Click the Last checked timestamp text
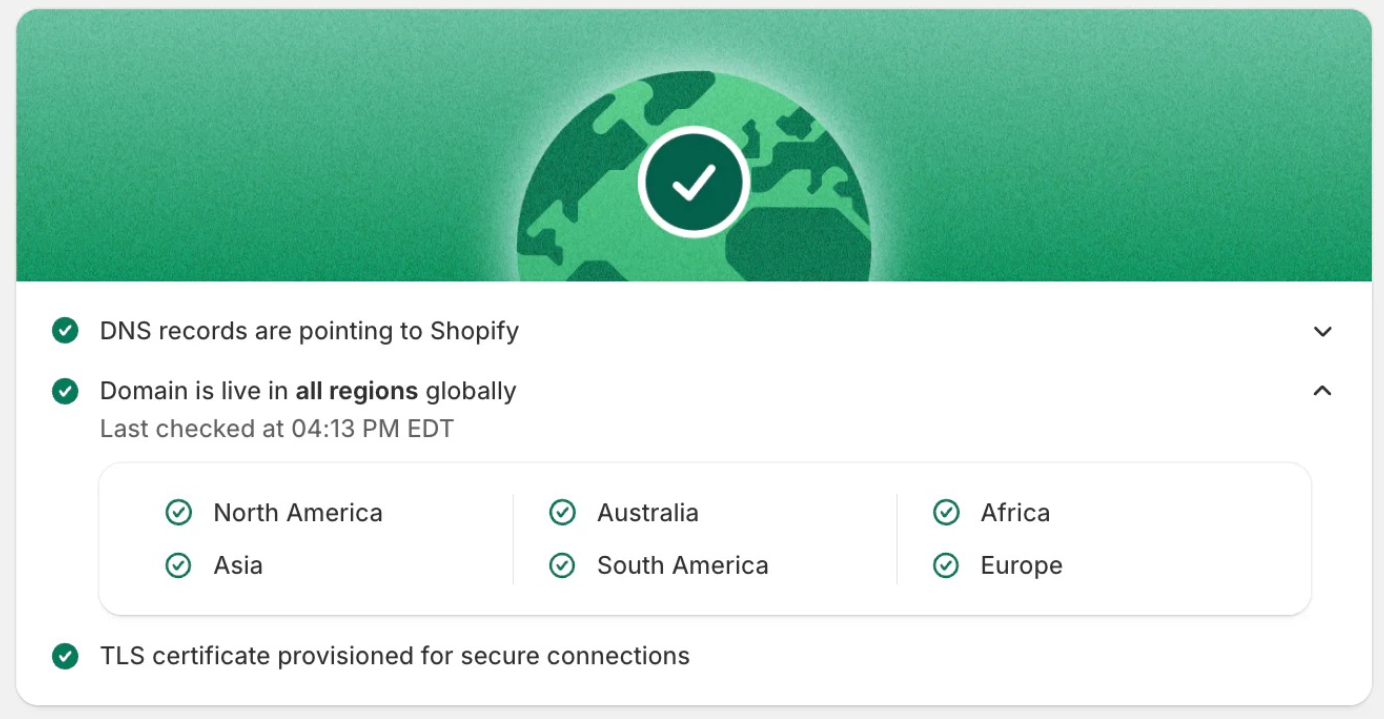 click(x=276, y=429)
